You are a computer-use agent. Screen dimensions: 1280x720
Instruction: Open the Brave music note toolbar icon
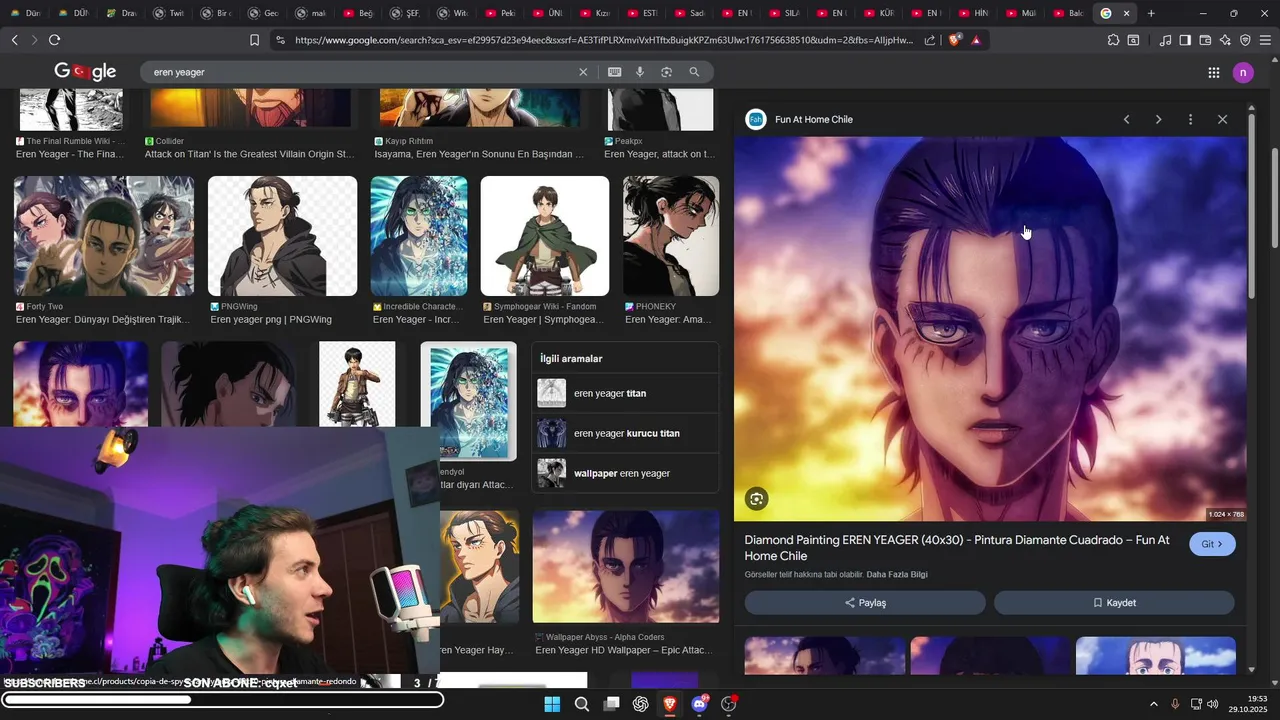[1165, 40]
